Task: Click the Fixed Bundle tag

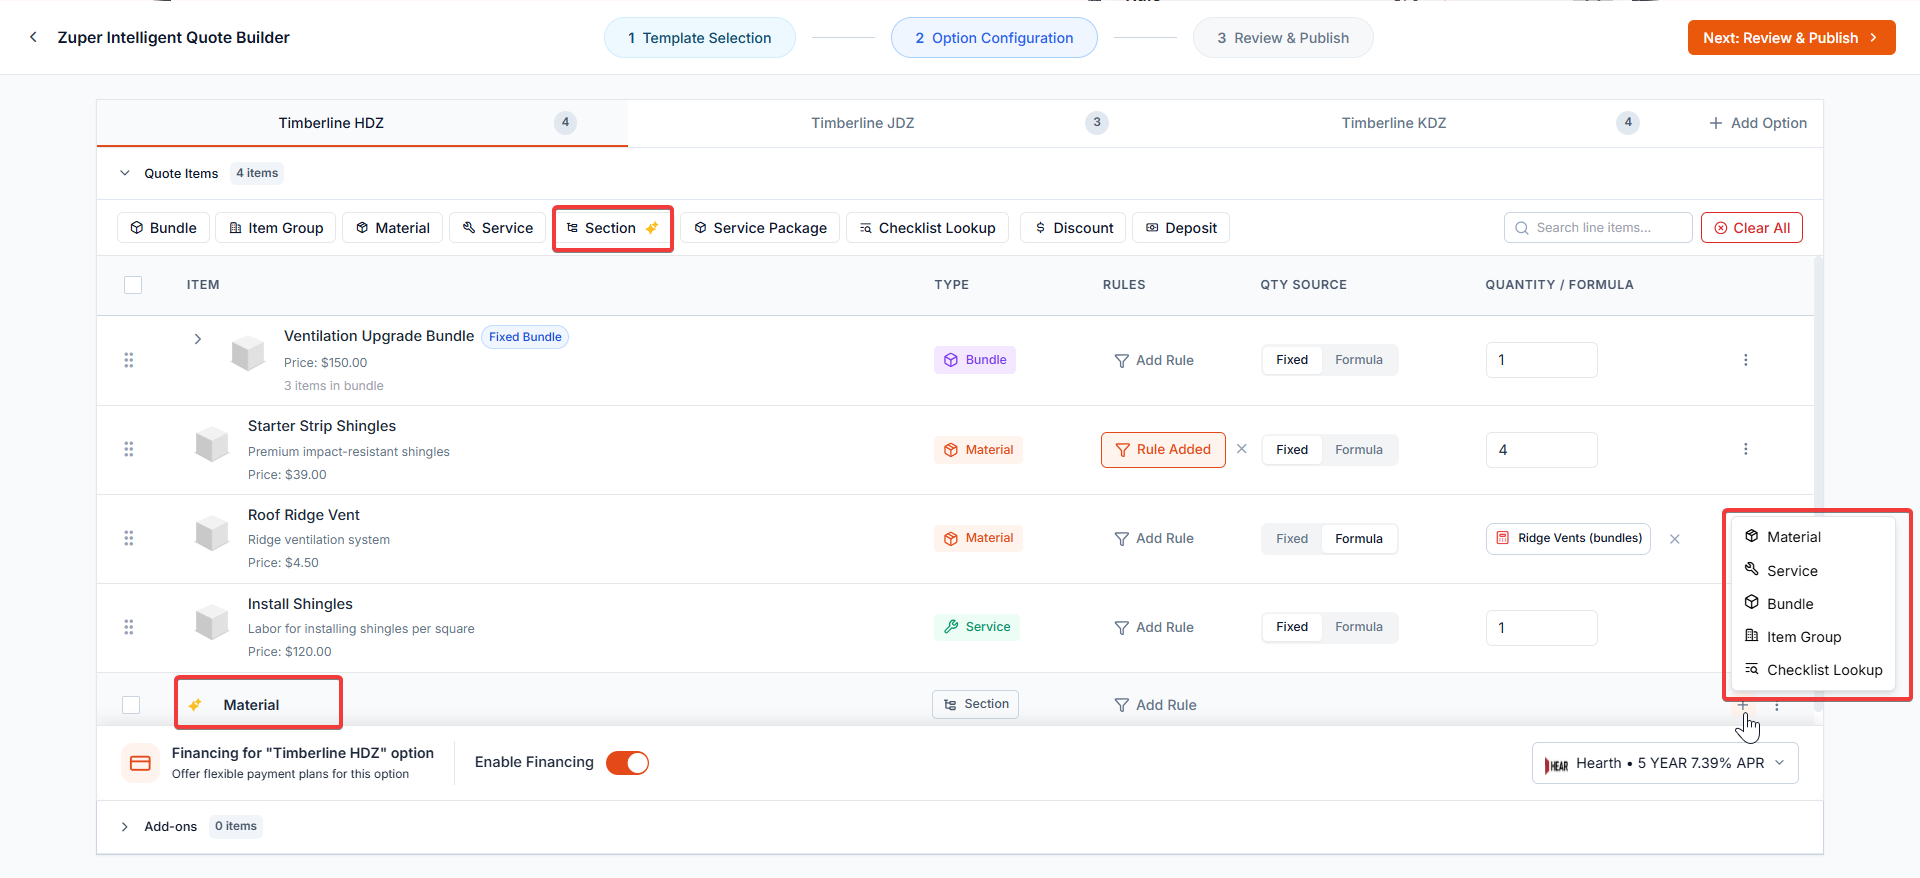Action: tap(525, 337)
